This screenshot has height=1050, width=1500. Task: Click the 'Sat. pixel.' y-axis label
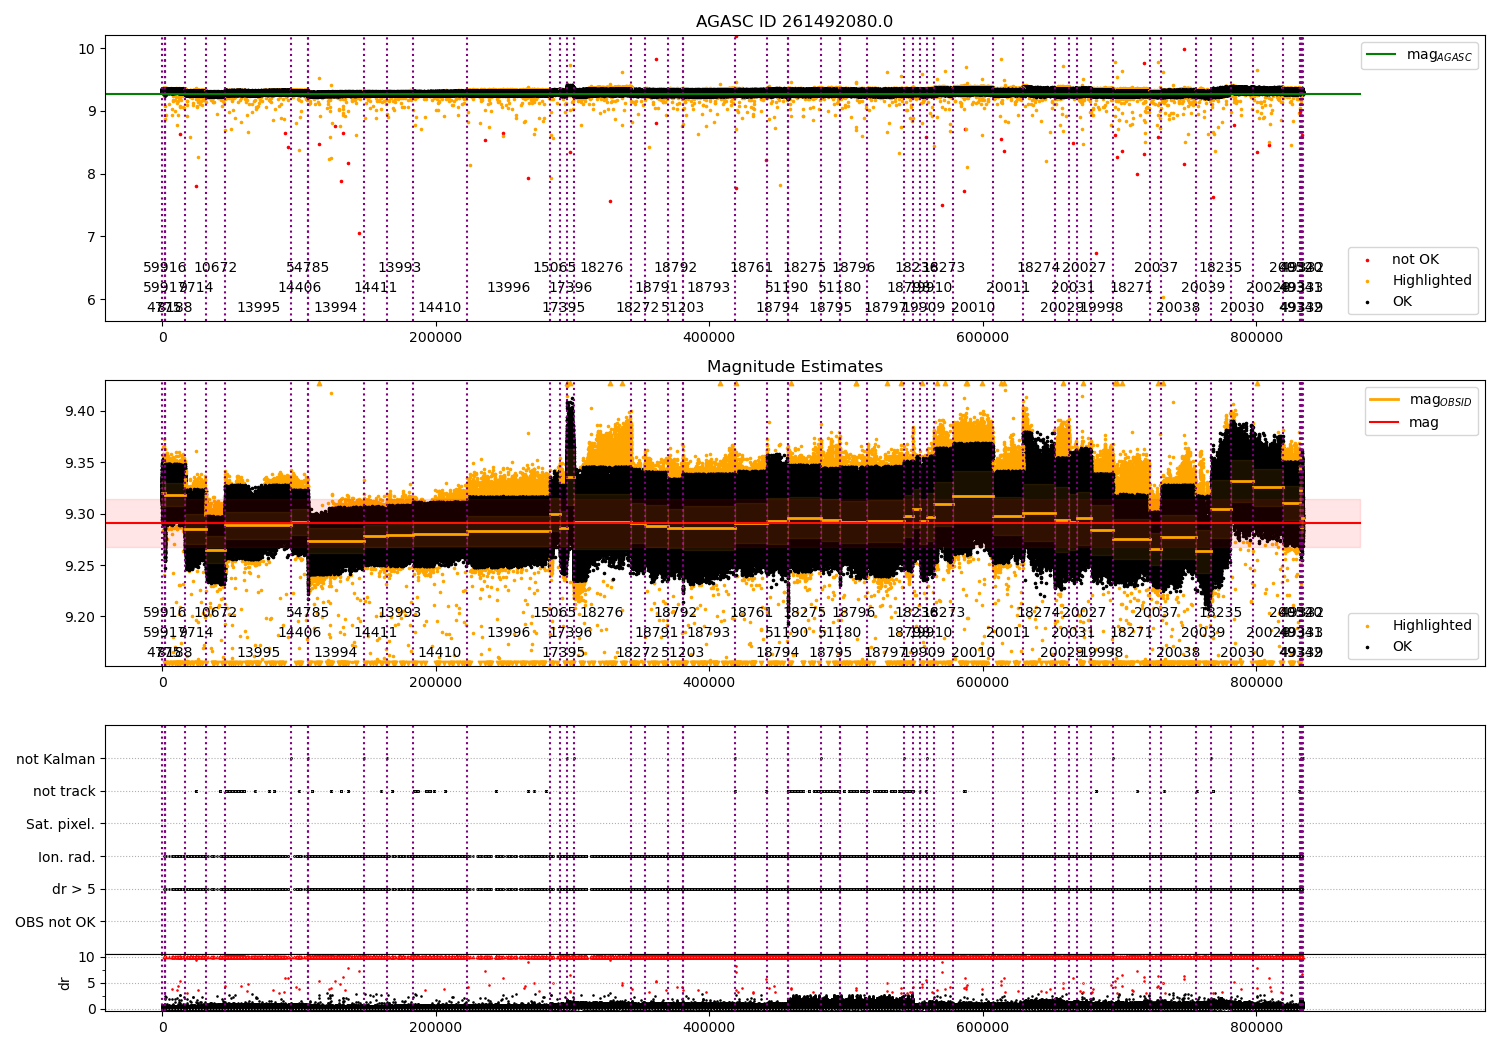pyautogui.click(x=61, y=824)
